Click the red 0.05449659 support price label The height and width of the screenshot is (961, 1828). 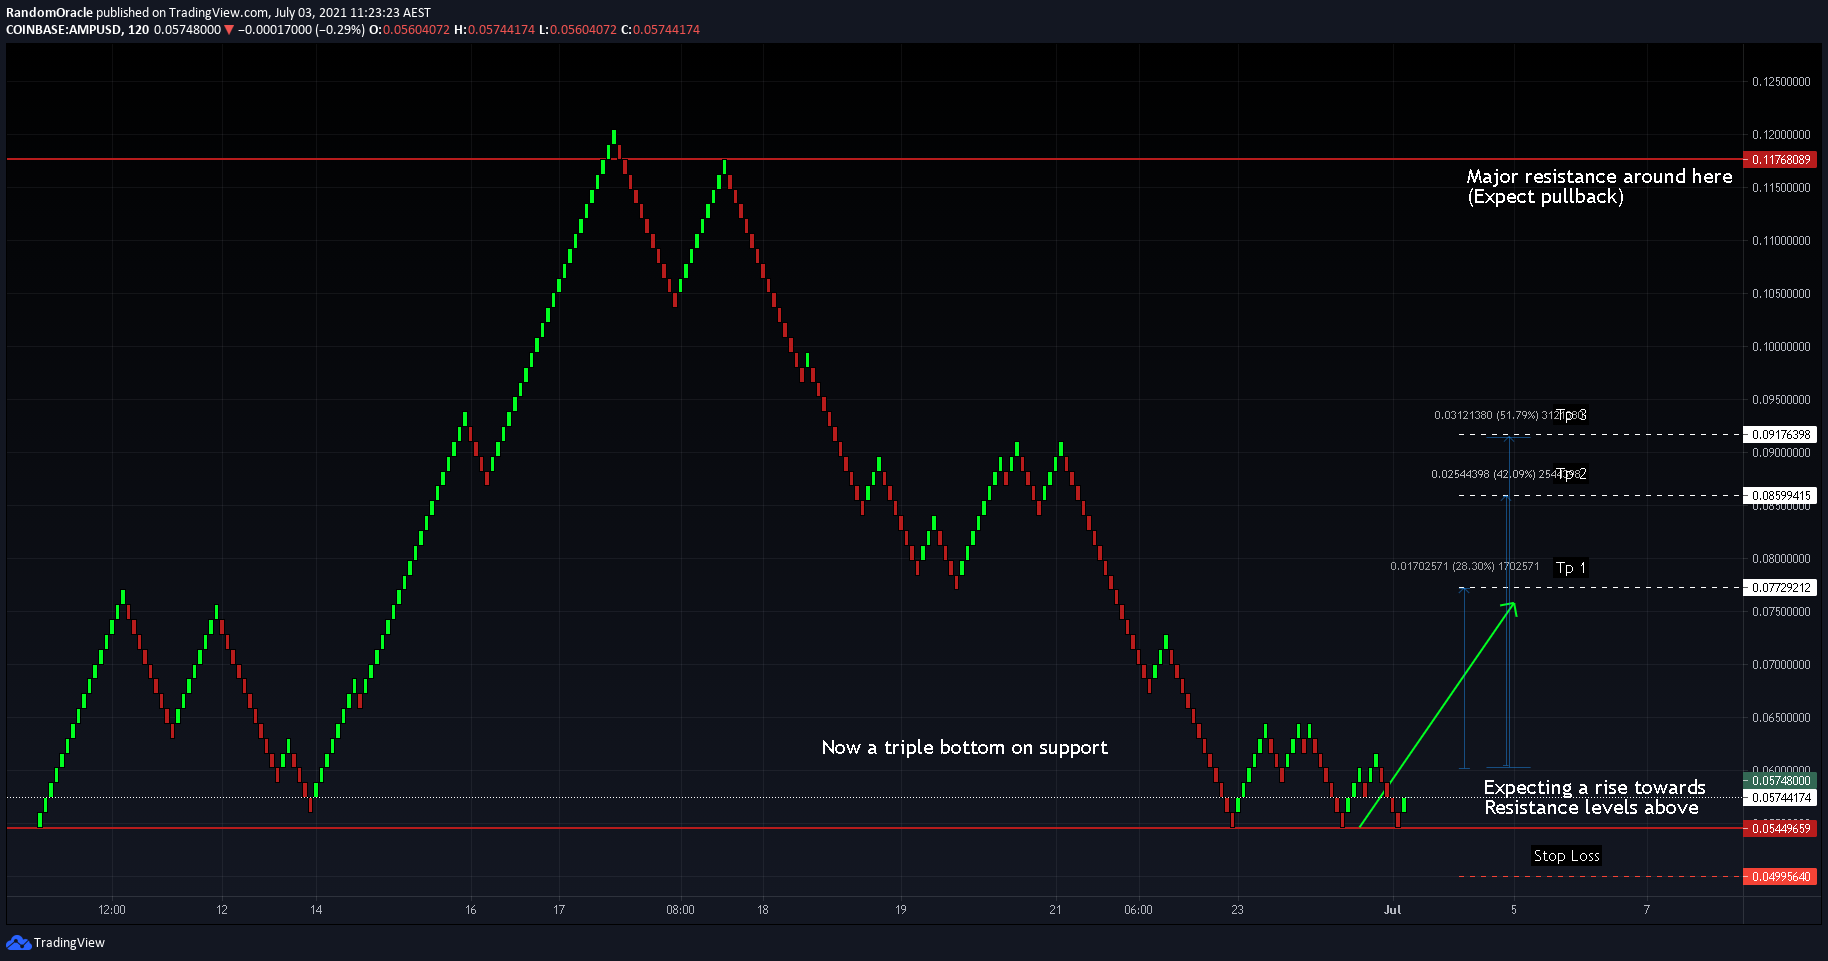tap(1780, 828)
